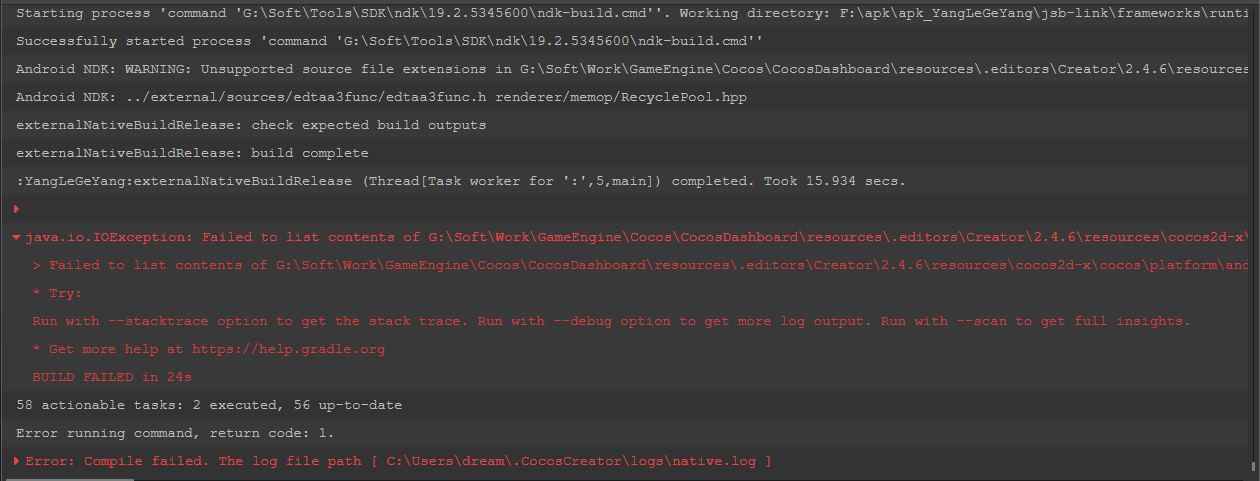Expand the collapsed red arrow log entry

pyautogui.click(x=17, y=209)
